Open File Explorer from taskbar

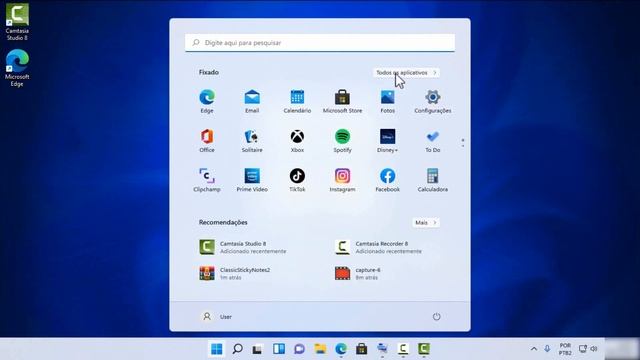pyautogui.click(x=320, y=349)
